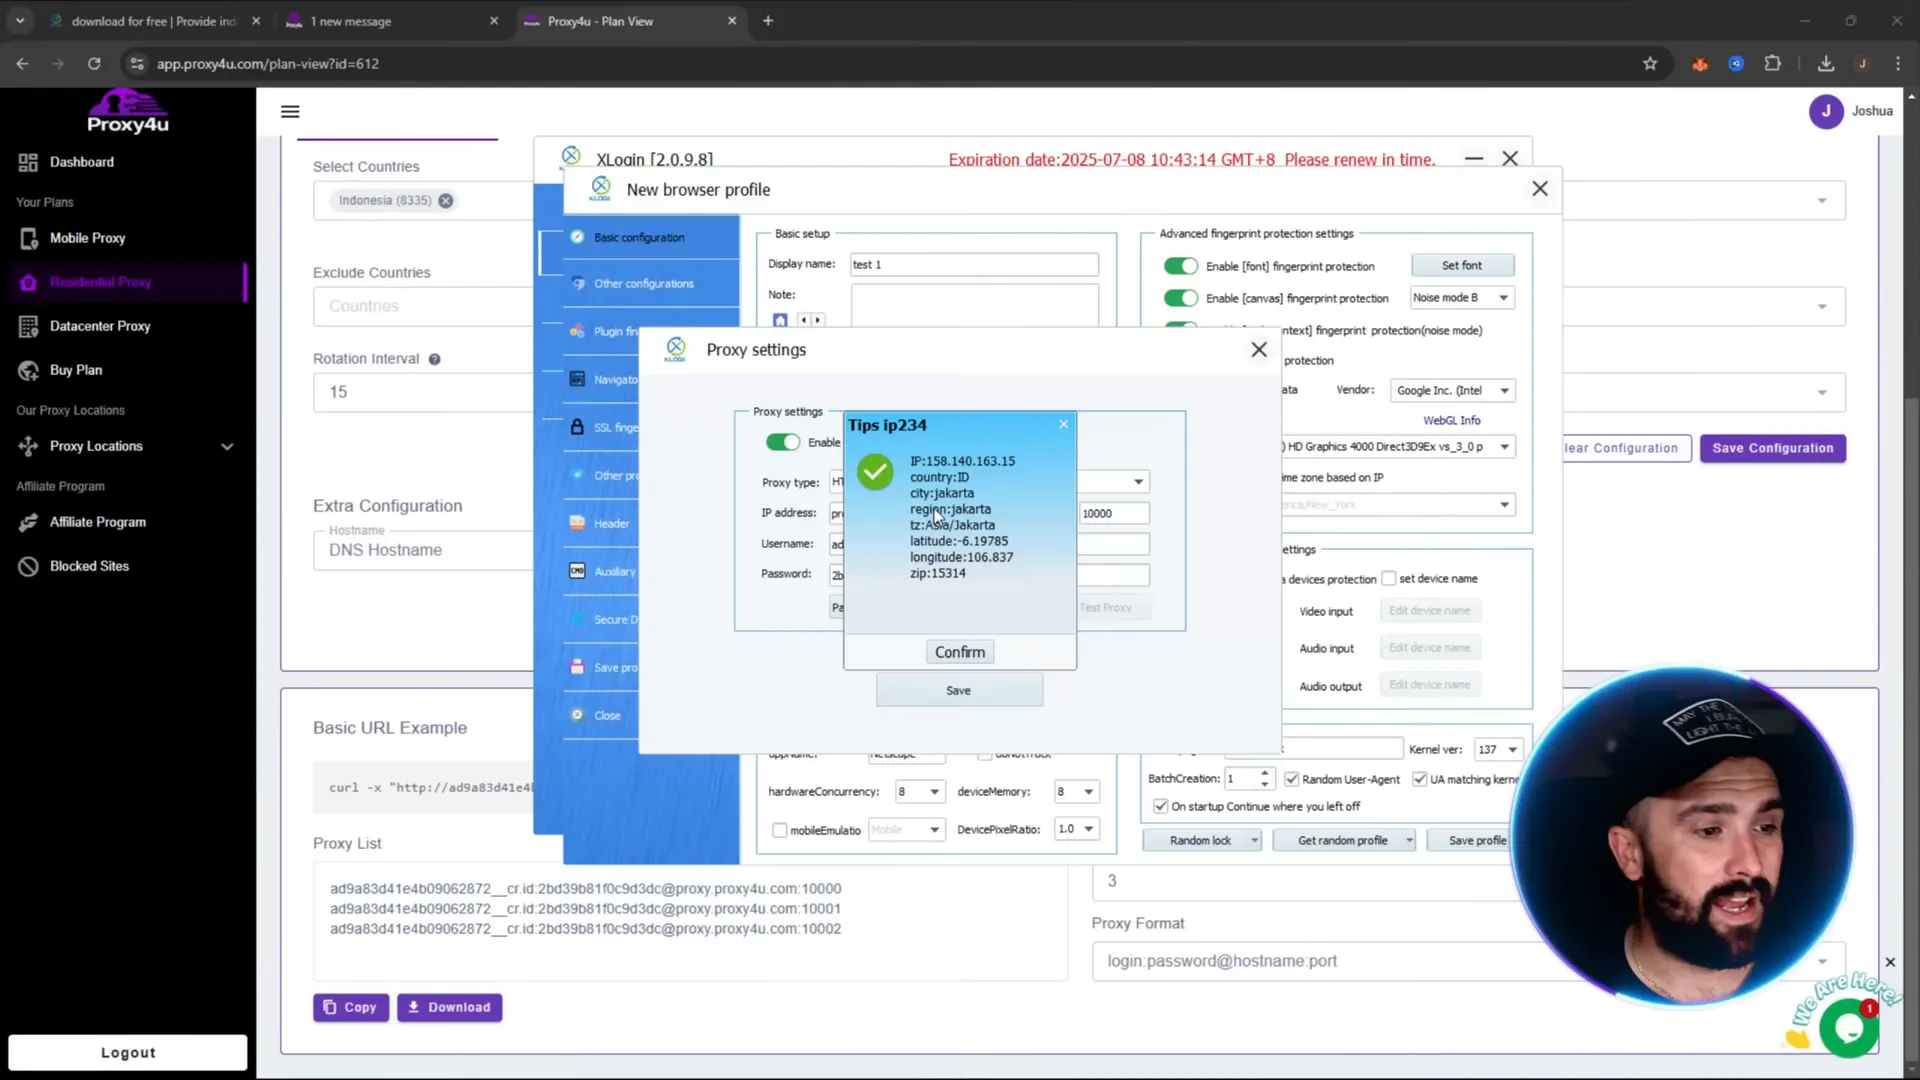Open the Kernel ver 137 dropdown
This screenshot has height=1080, width=1920.
coord(1497,749)
